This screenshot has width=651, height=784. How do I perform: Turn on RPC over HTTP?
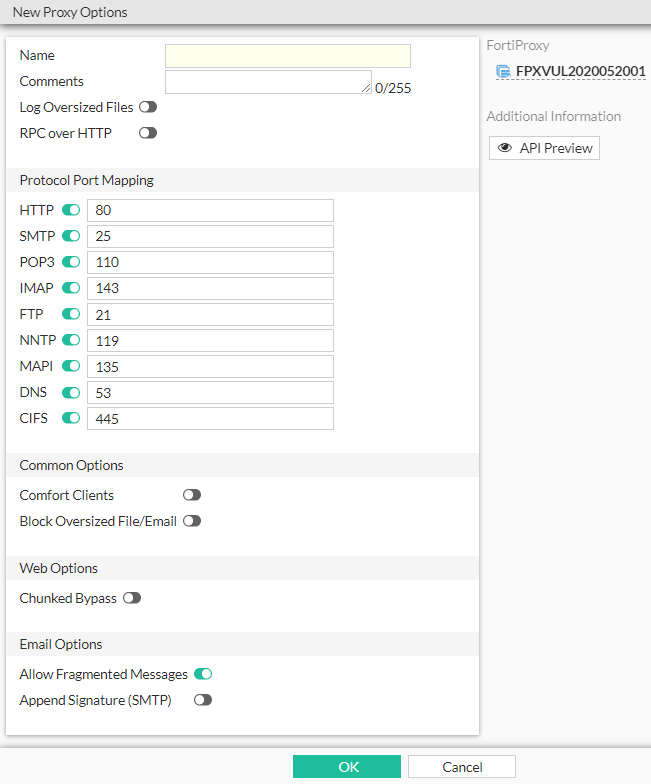tap(148, 133)
